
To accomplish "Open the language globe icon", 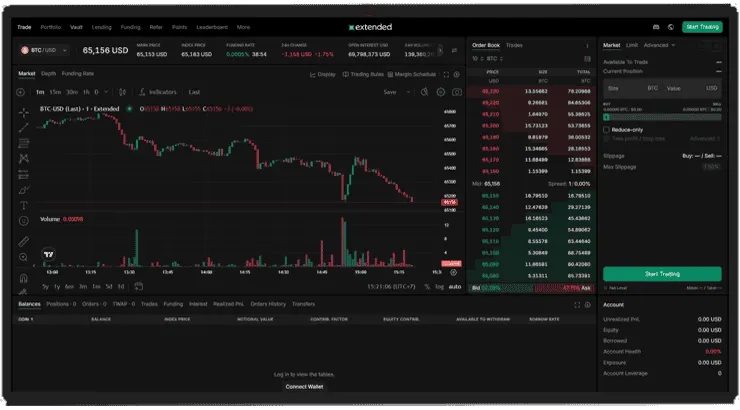I will pyautogui.click(x=671, y=27).
